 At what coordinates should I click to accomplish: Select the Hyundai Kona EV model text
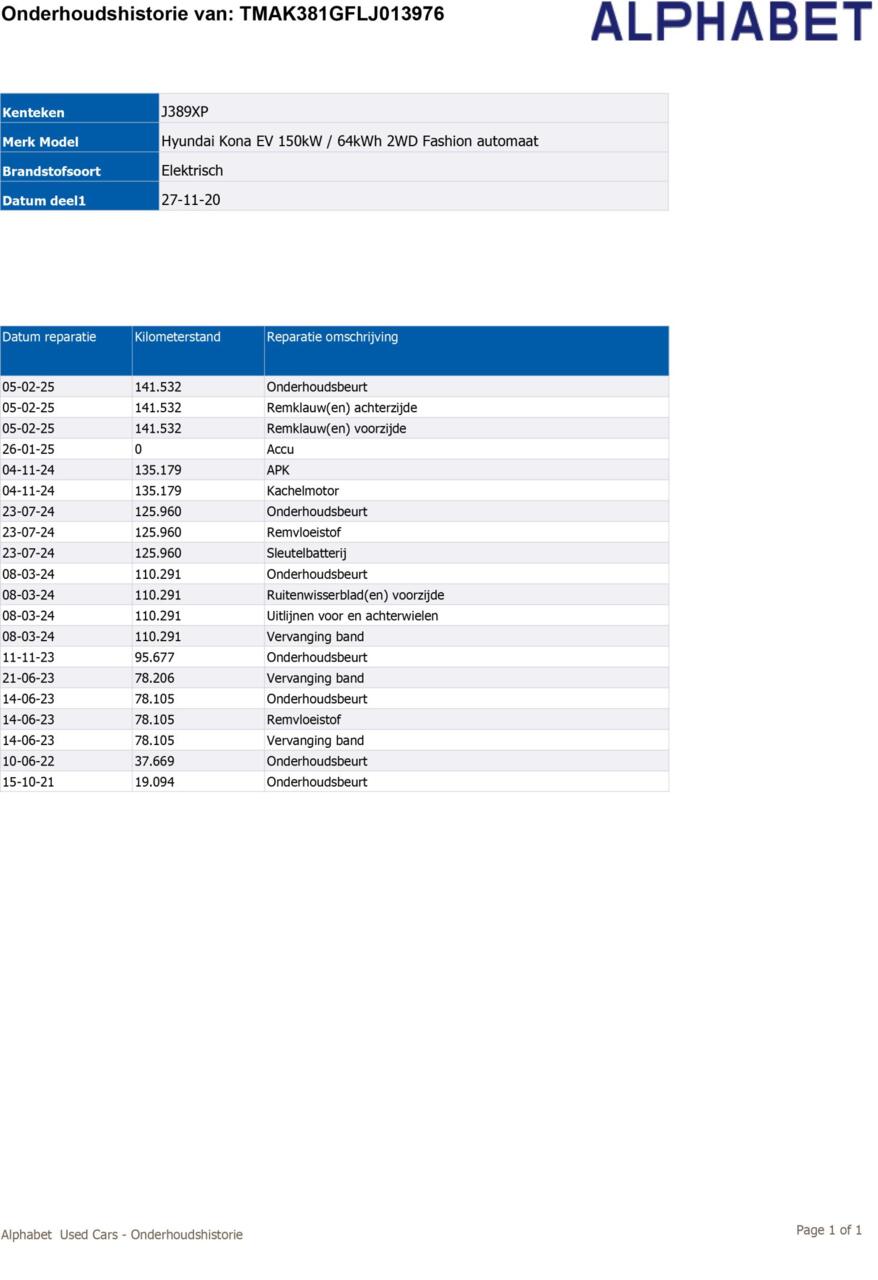(349, 141)
